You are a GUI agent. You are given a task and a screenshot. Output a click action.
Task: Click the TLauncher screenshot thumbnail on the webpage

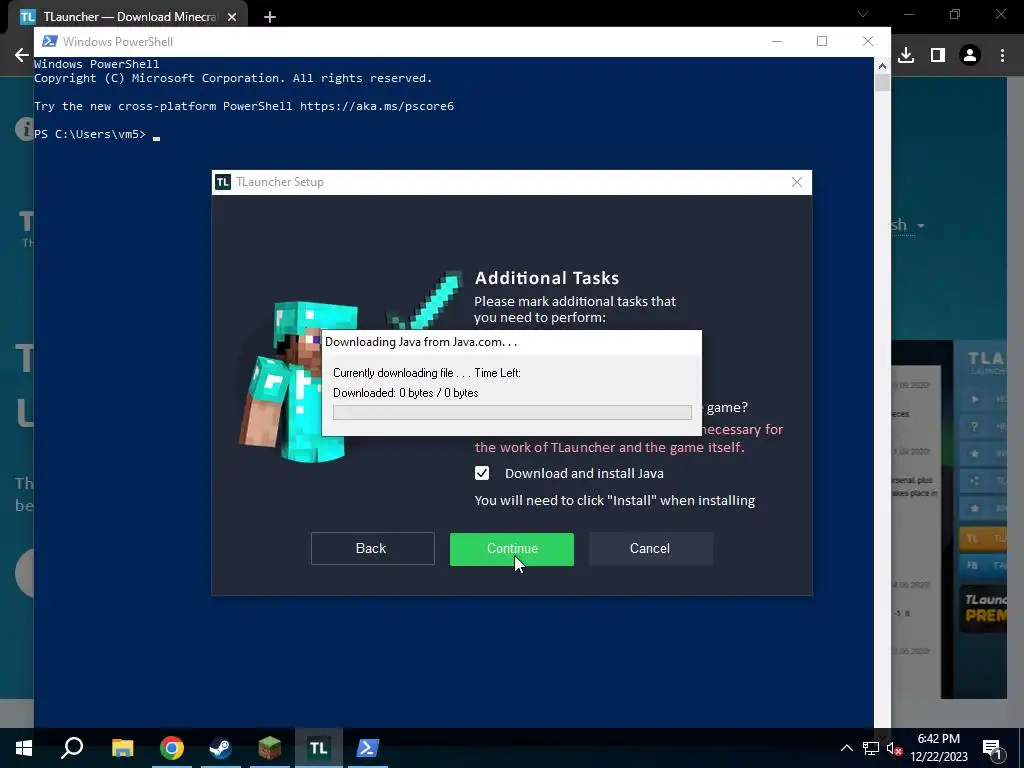[x=948, y=519]
